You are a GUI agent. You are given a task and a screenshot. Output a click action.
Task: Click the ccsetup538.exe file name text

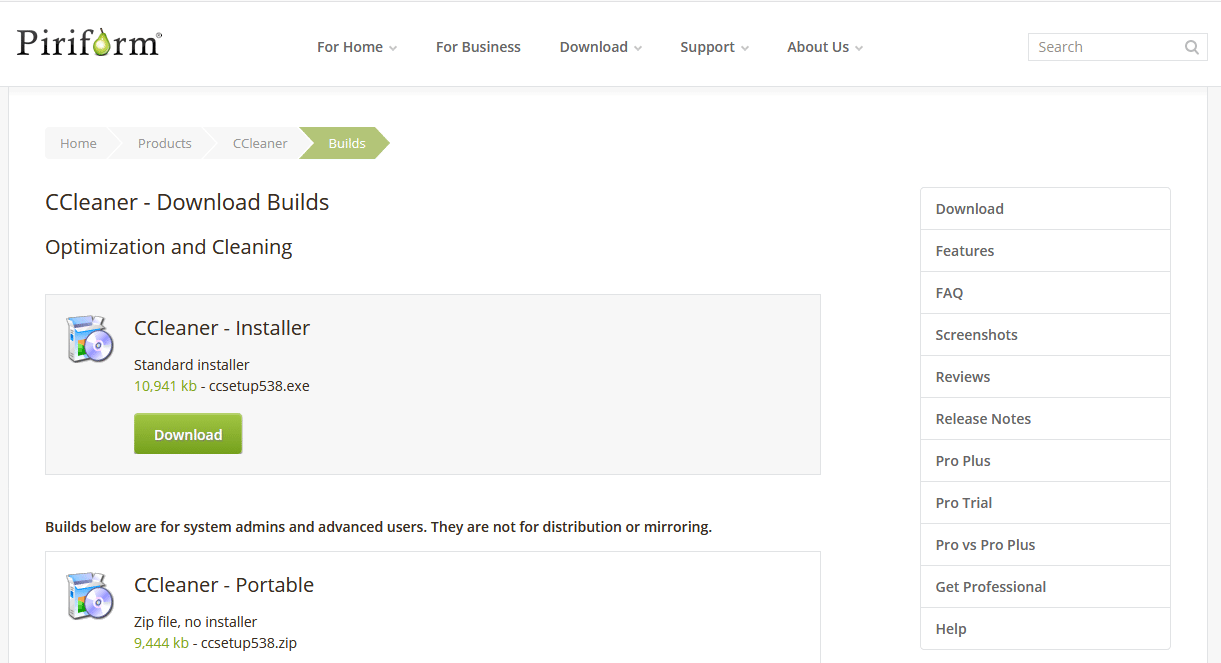coord(259,386)
